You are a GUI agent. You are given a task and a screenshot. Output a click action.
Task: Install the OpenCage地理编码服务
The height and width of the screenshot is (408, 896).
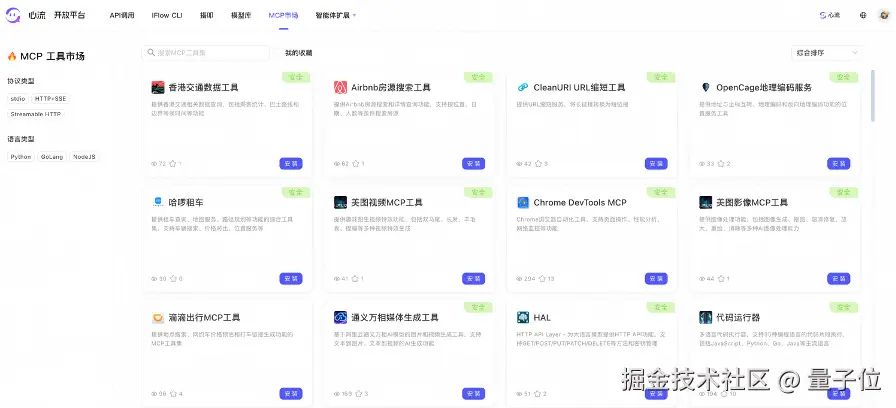click(838, 163)
